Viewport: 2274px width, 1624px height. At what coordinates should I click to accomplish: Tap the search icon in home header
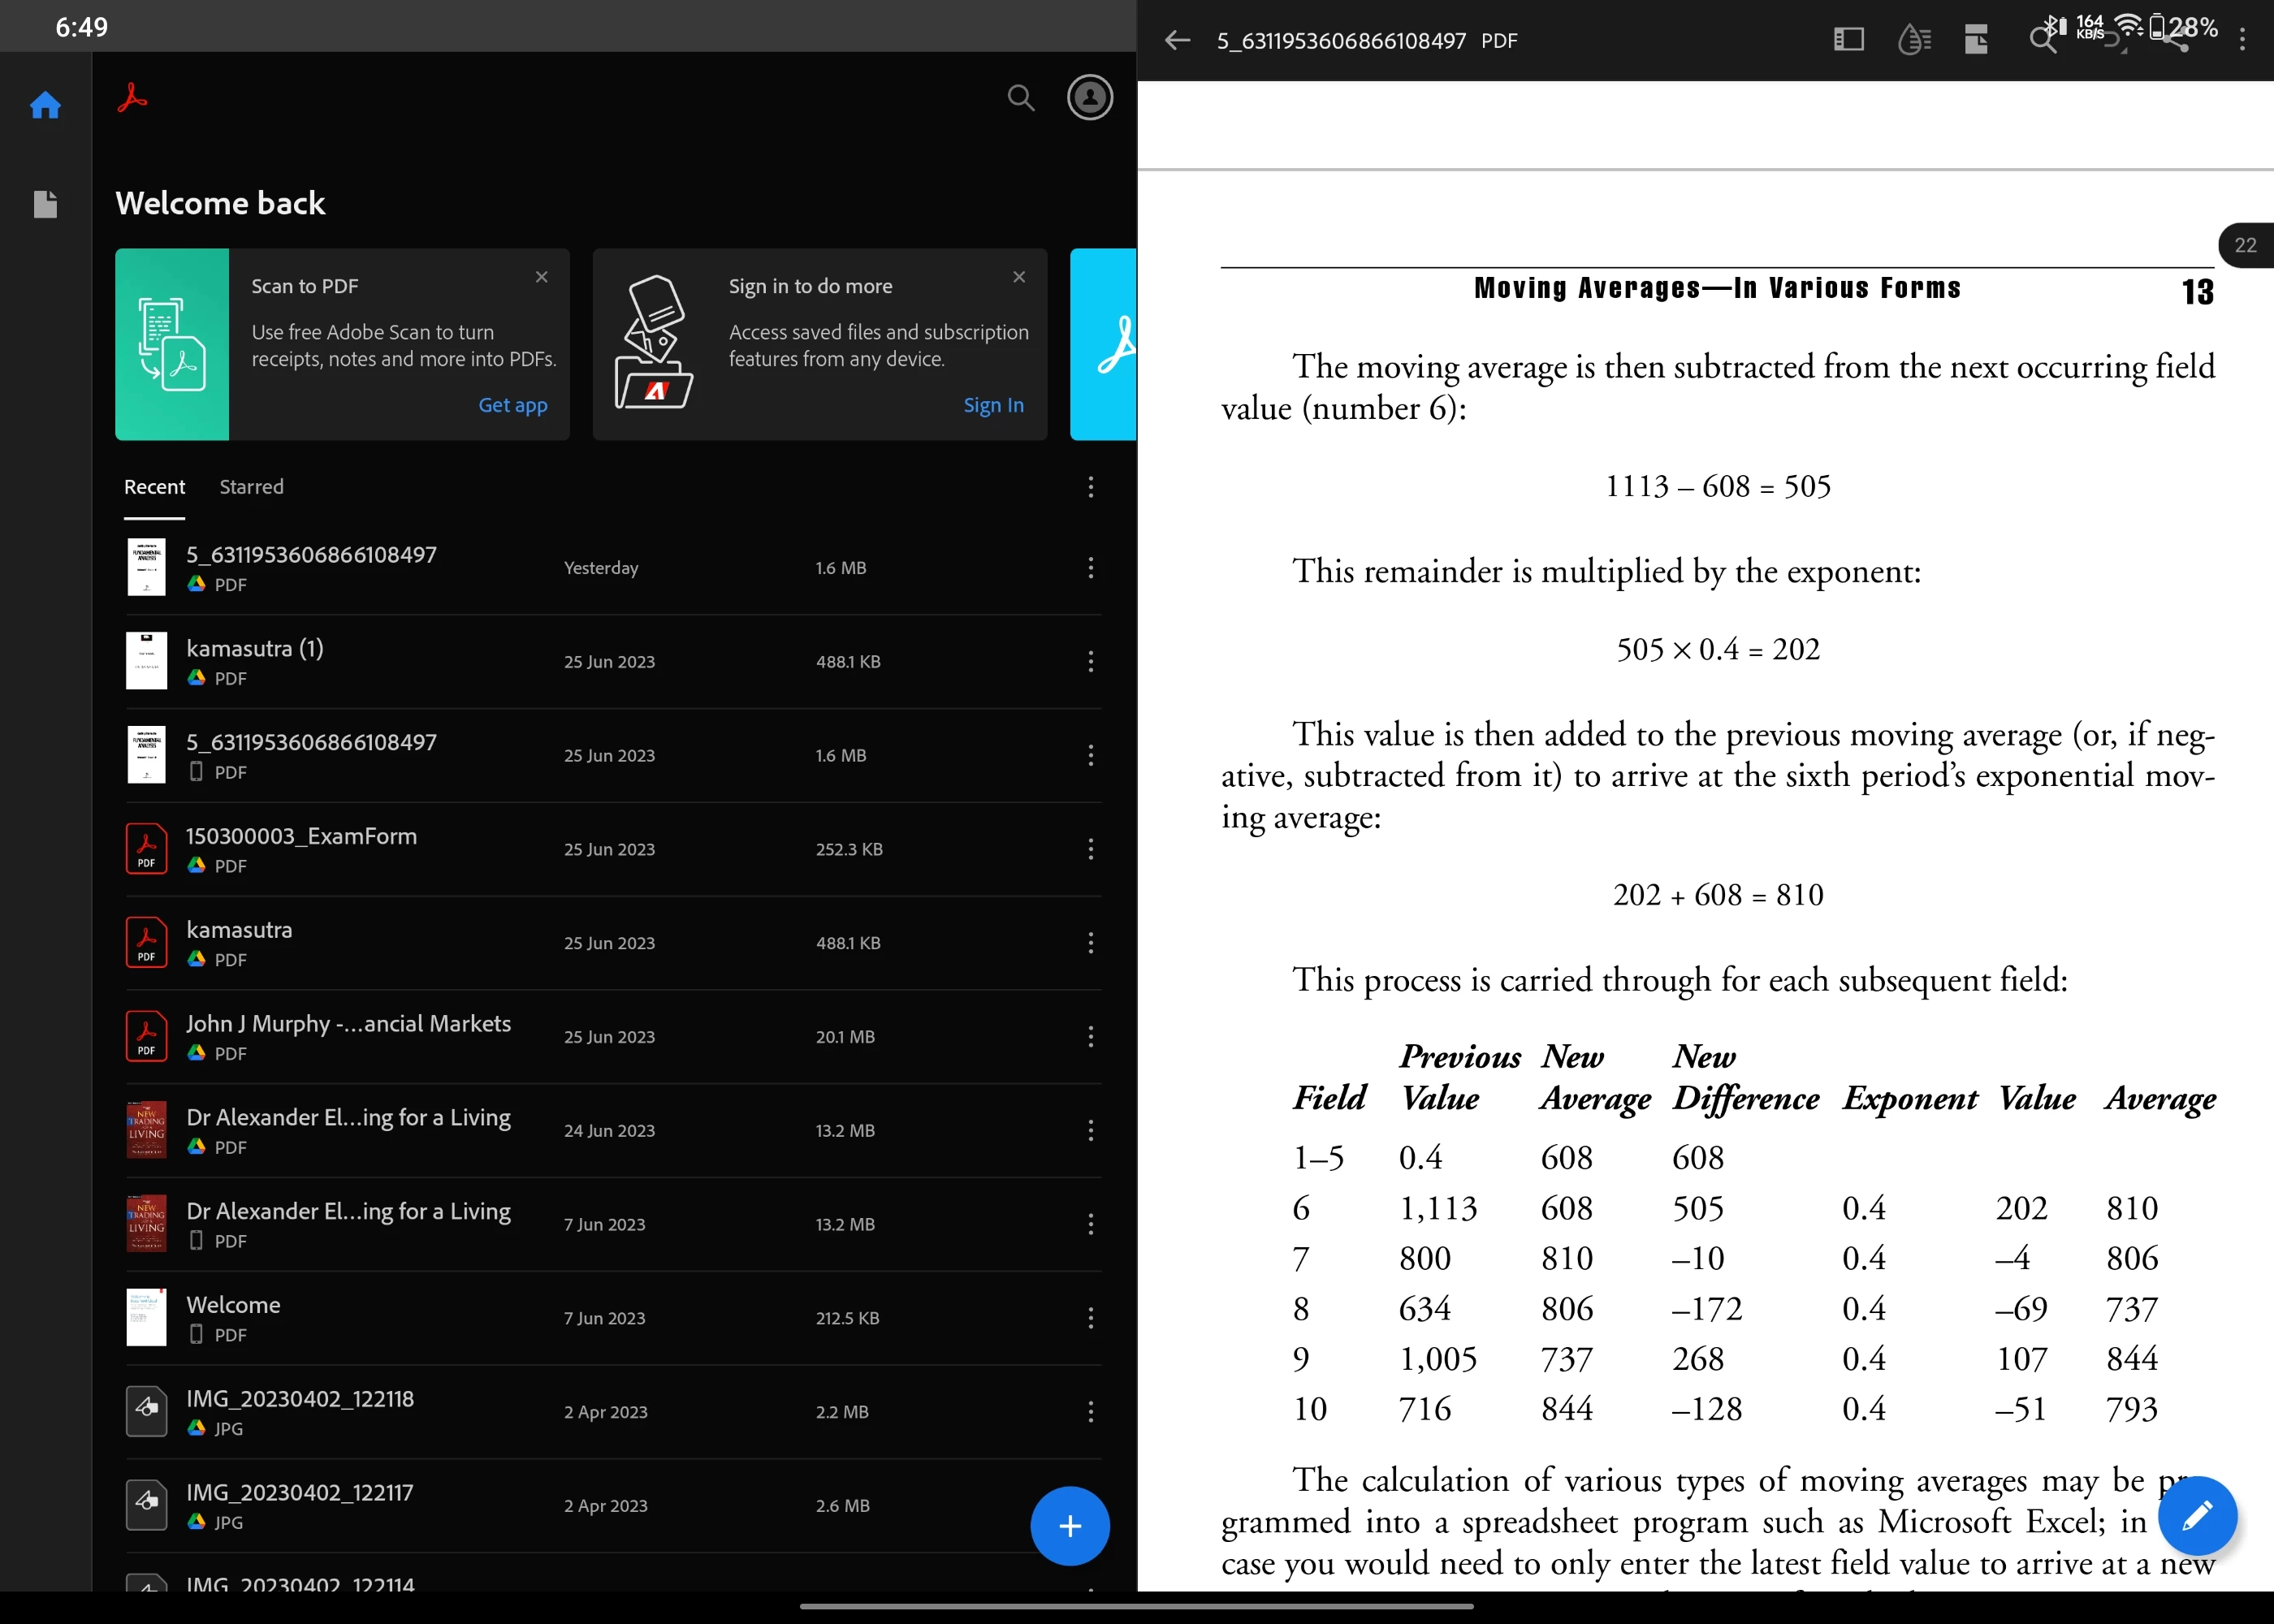(x=1020, y=98)
